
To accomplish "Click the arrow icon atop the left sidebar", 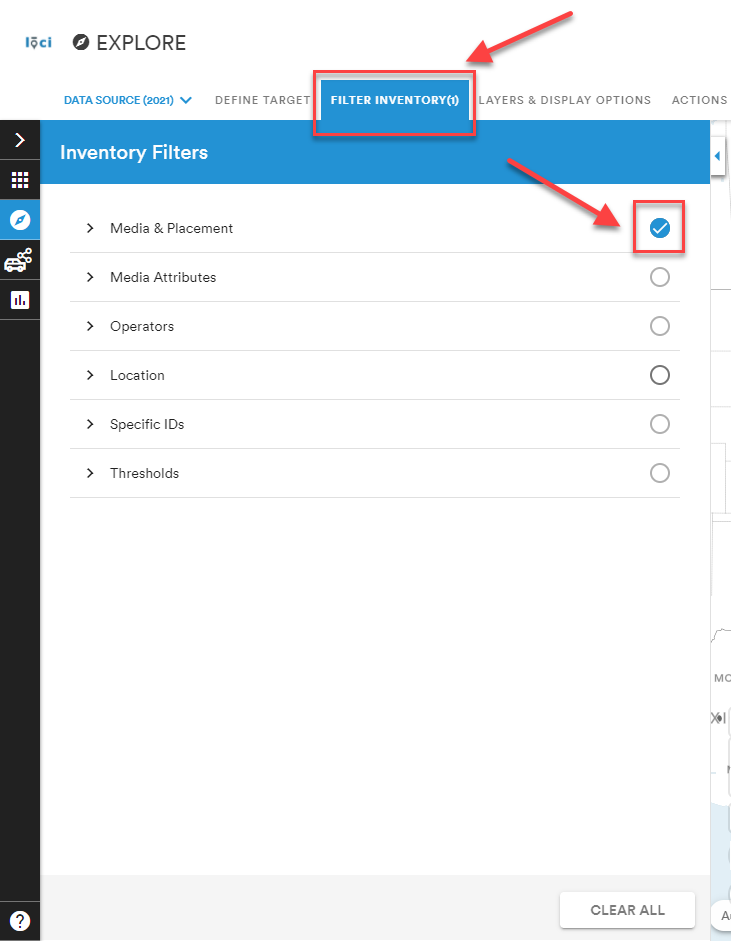I will (19, 140).
